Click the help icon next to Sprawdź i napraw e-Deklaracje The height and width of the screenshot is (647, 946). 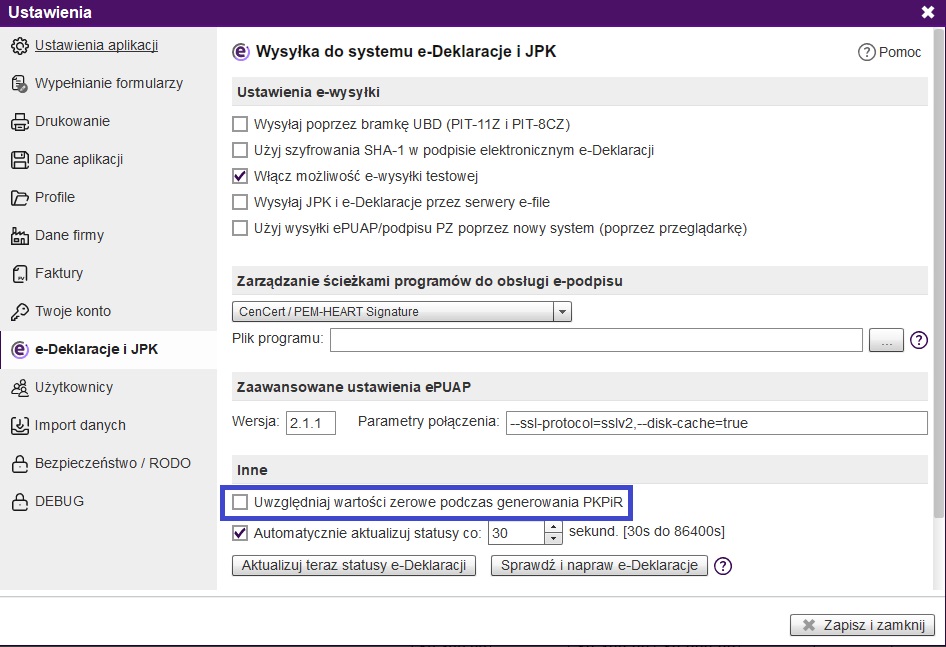tap(722, 566)
